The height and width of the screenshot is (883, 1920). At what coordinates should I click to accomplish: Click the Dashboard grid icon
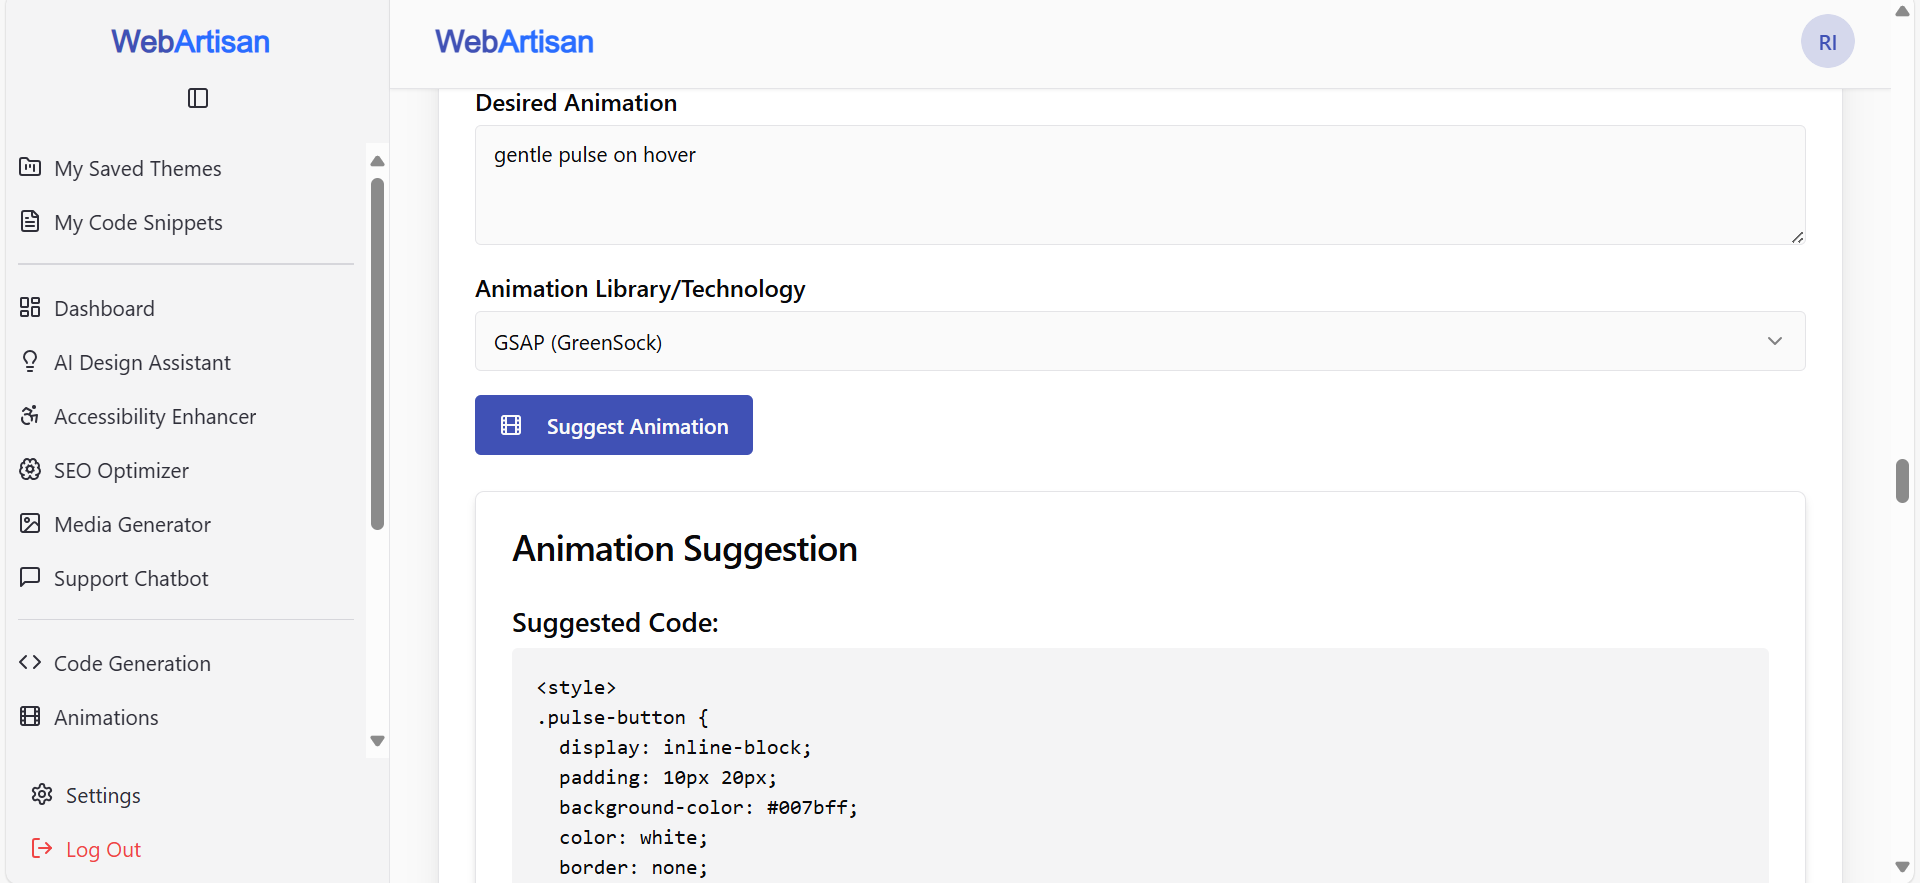pyautogui.click(x=30, y=307)
